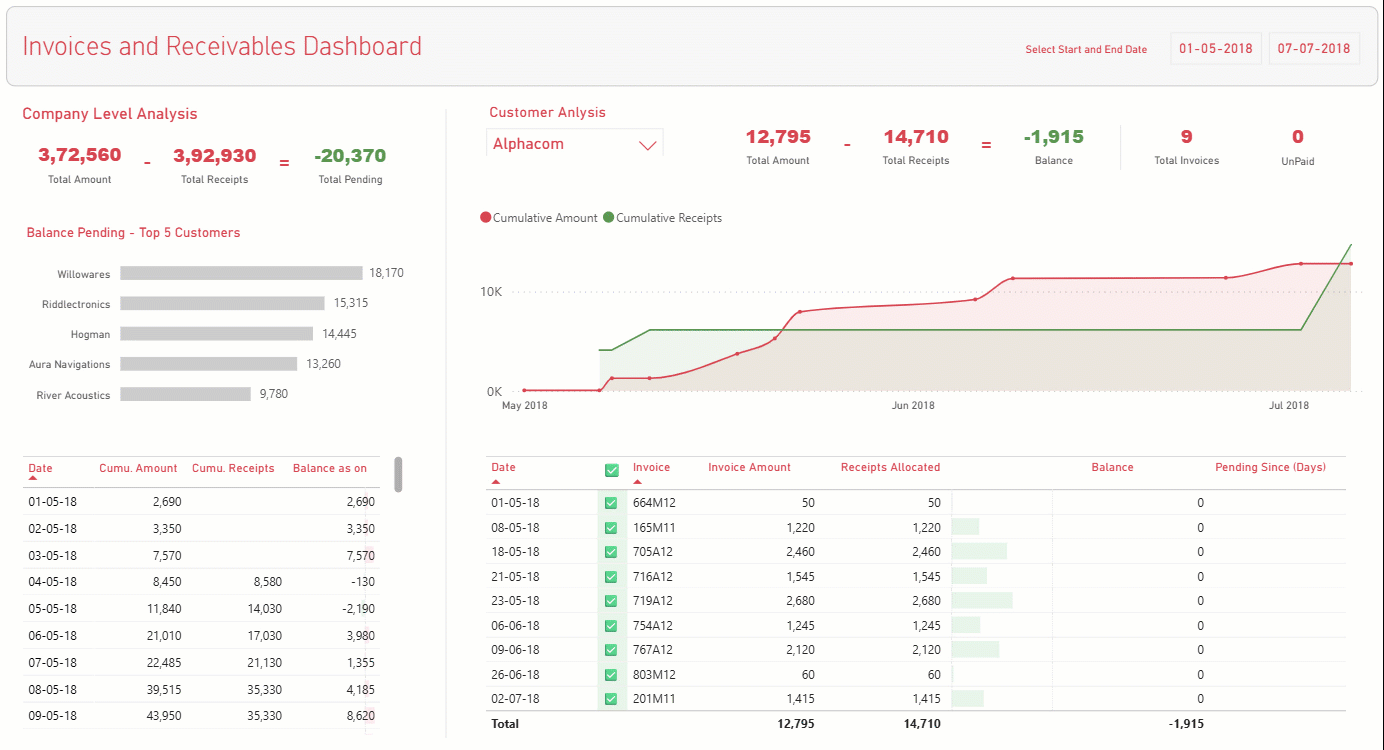Uncheck the checkbox for invoice 716A12
1384x750 pixels.
click(611, 576)
